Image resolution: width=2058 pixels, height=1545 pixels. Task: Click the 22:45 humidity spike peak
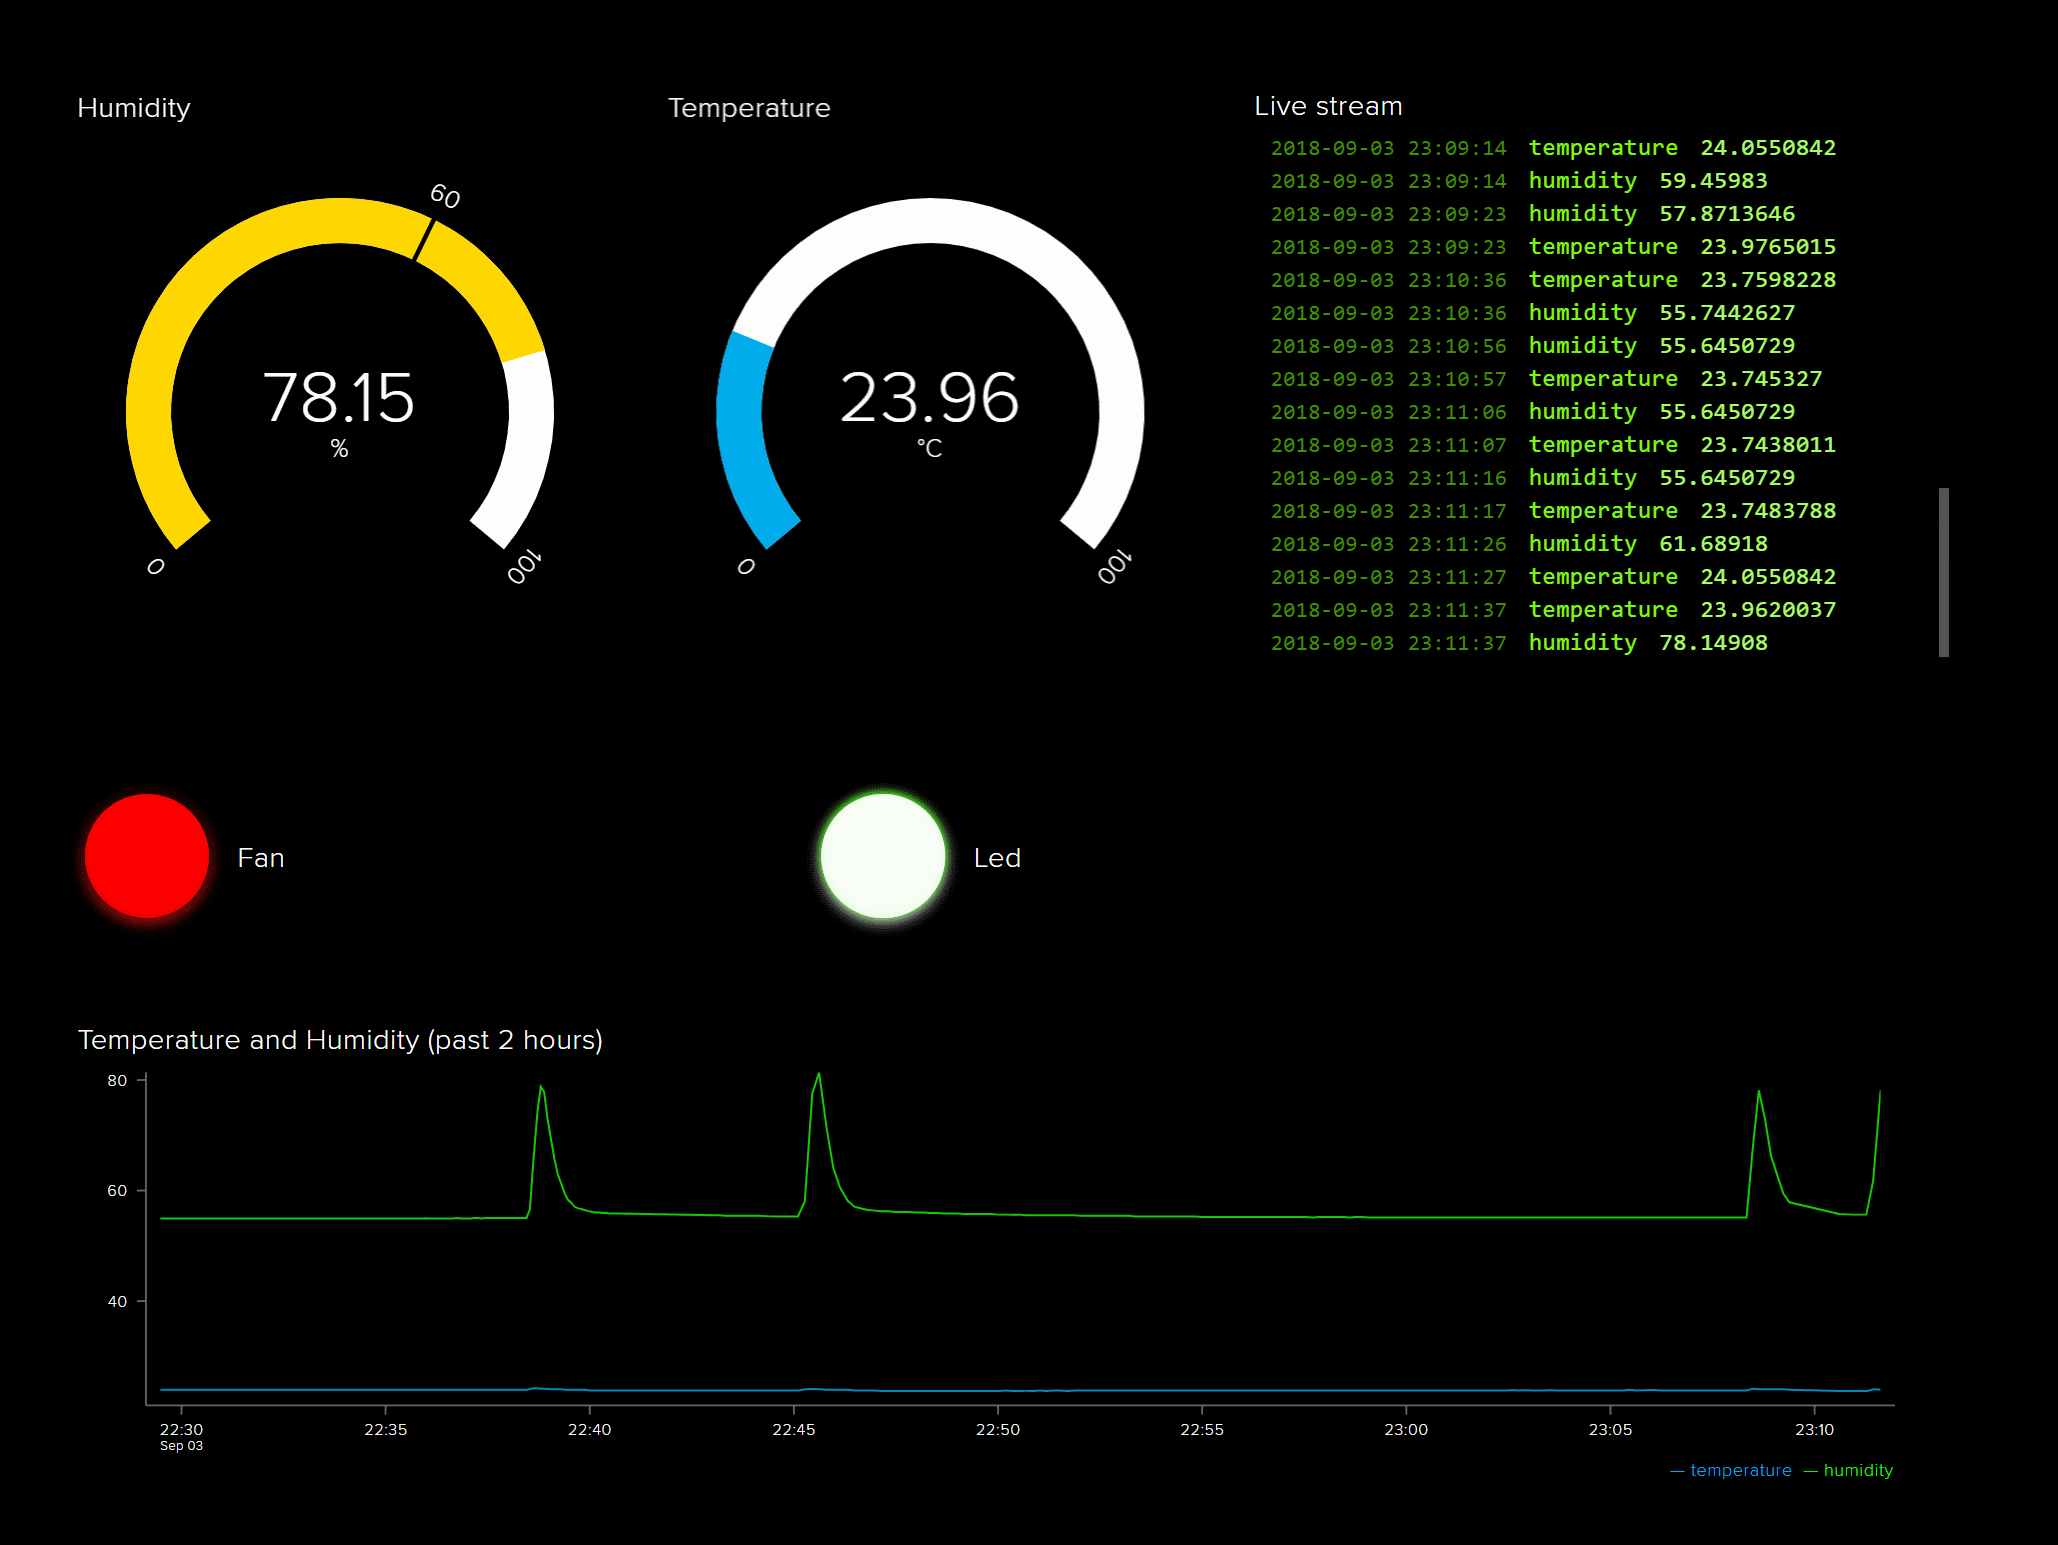819,1076
